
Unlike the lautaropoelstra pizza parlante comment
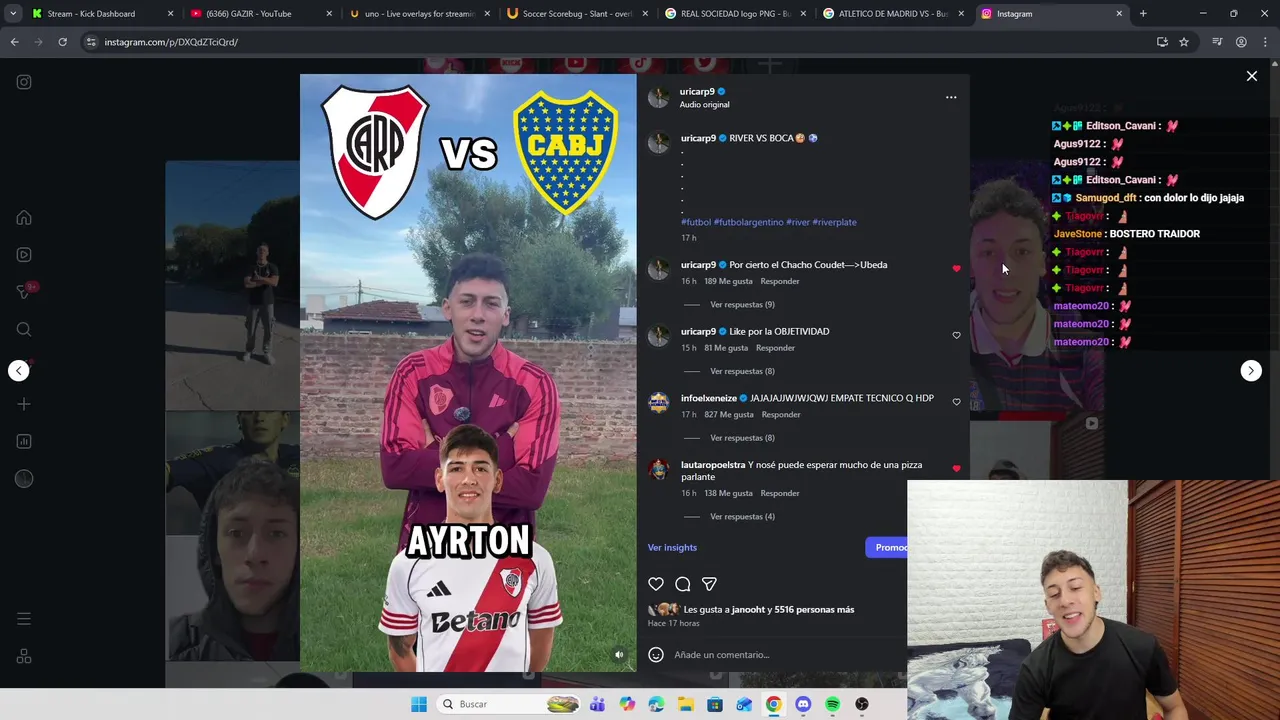pos(956,469)
